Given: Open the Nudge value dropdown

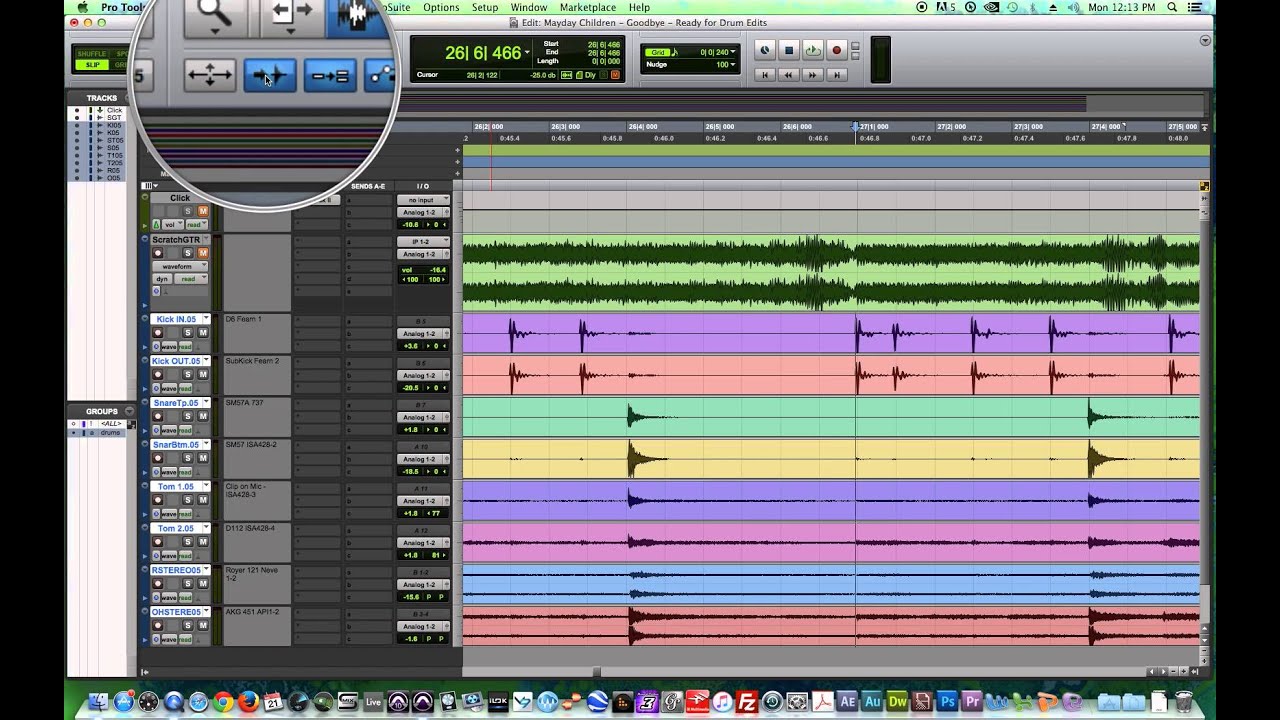Looking at the screenshot, I should click(733, 65).
